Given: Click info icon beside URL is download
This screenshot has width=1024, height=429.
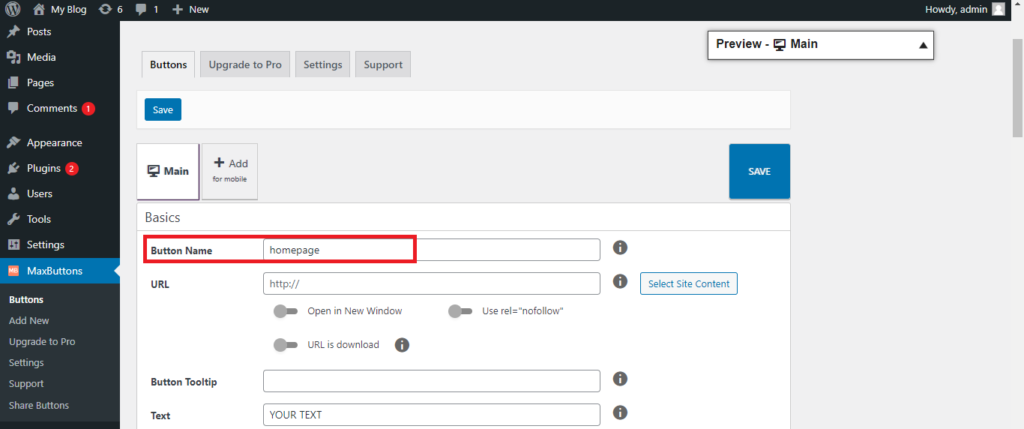Looking at the screenshot, I should click(x=402, y=345).
